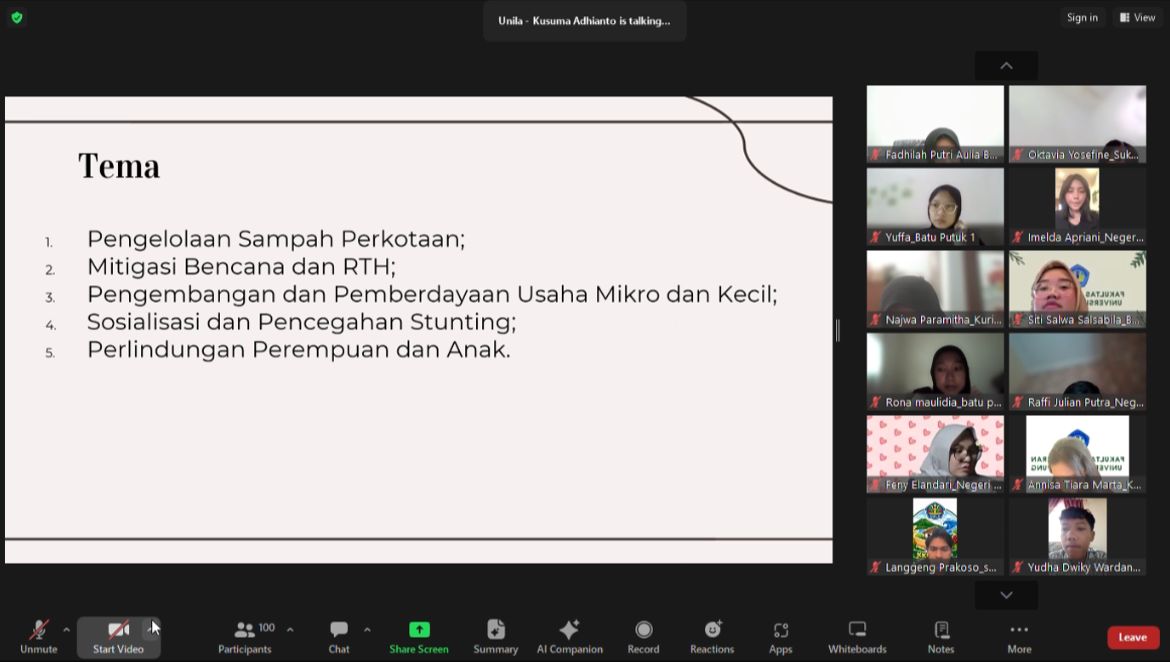This screenshot has height=662, width=1170.
Task: Start recording with the Record button
Action: 643,636
